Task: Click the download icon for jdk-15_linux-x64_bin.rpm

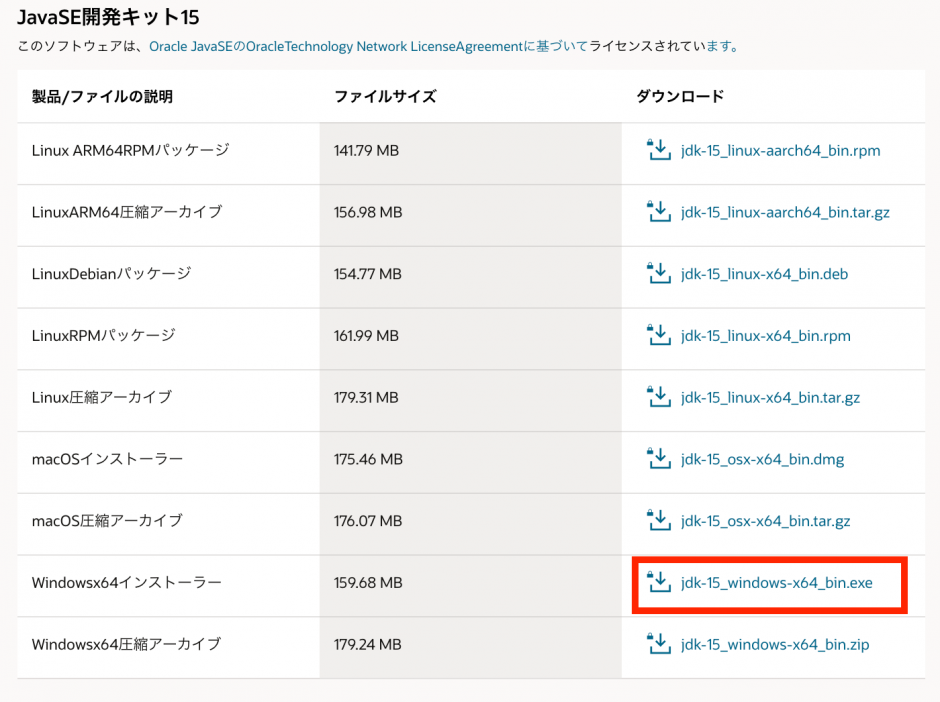Action: click(659, 335)
